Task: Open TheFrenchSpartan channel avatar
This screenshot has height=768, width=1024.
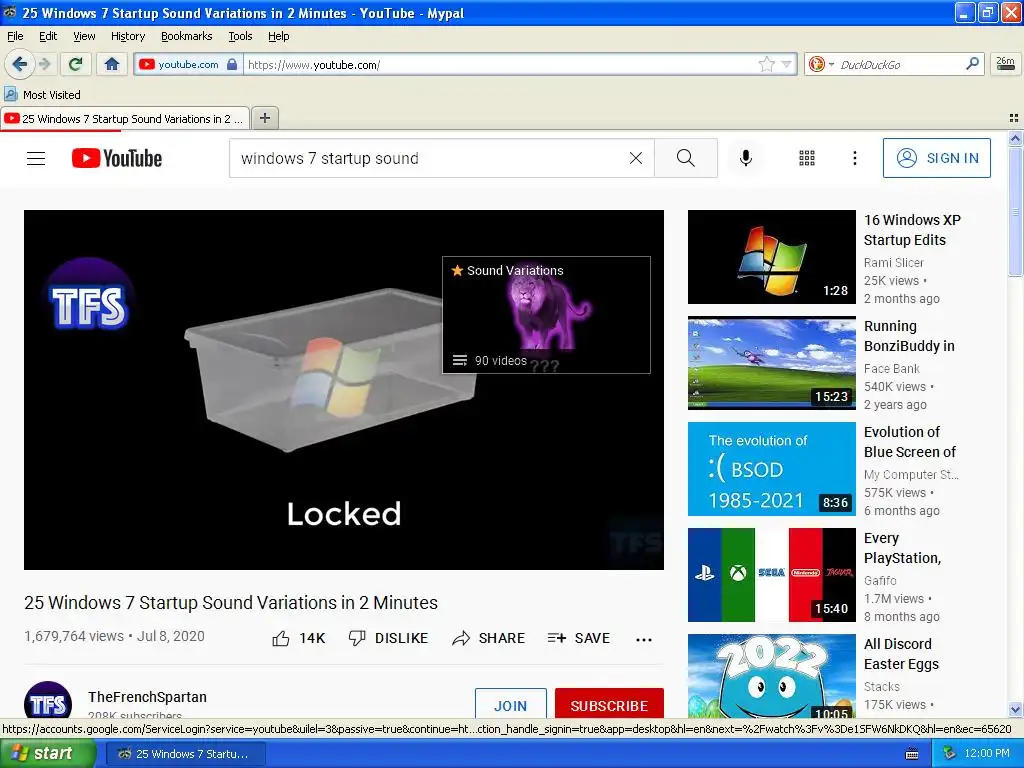Action: (48, 699)
